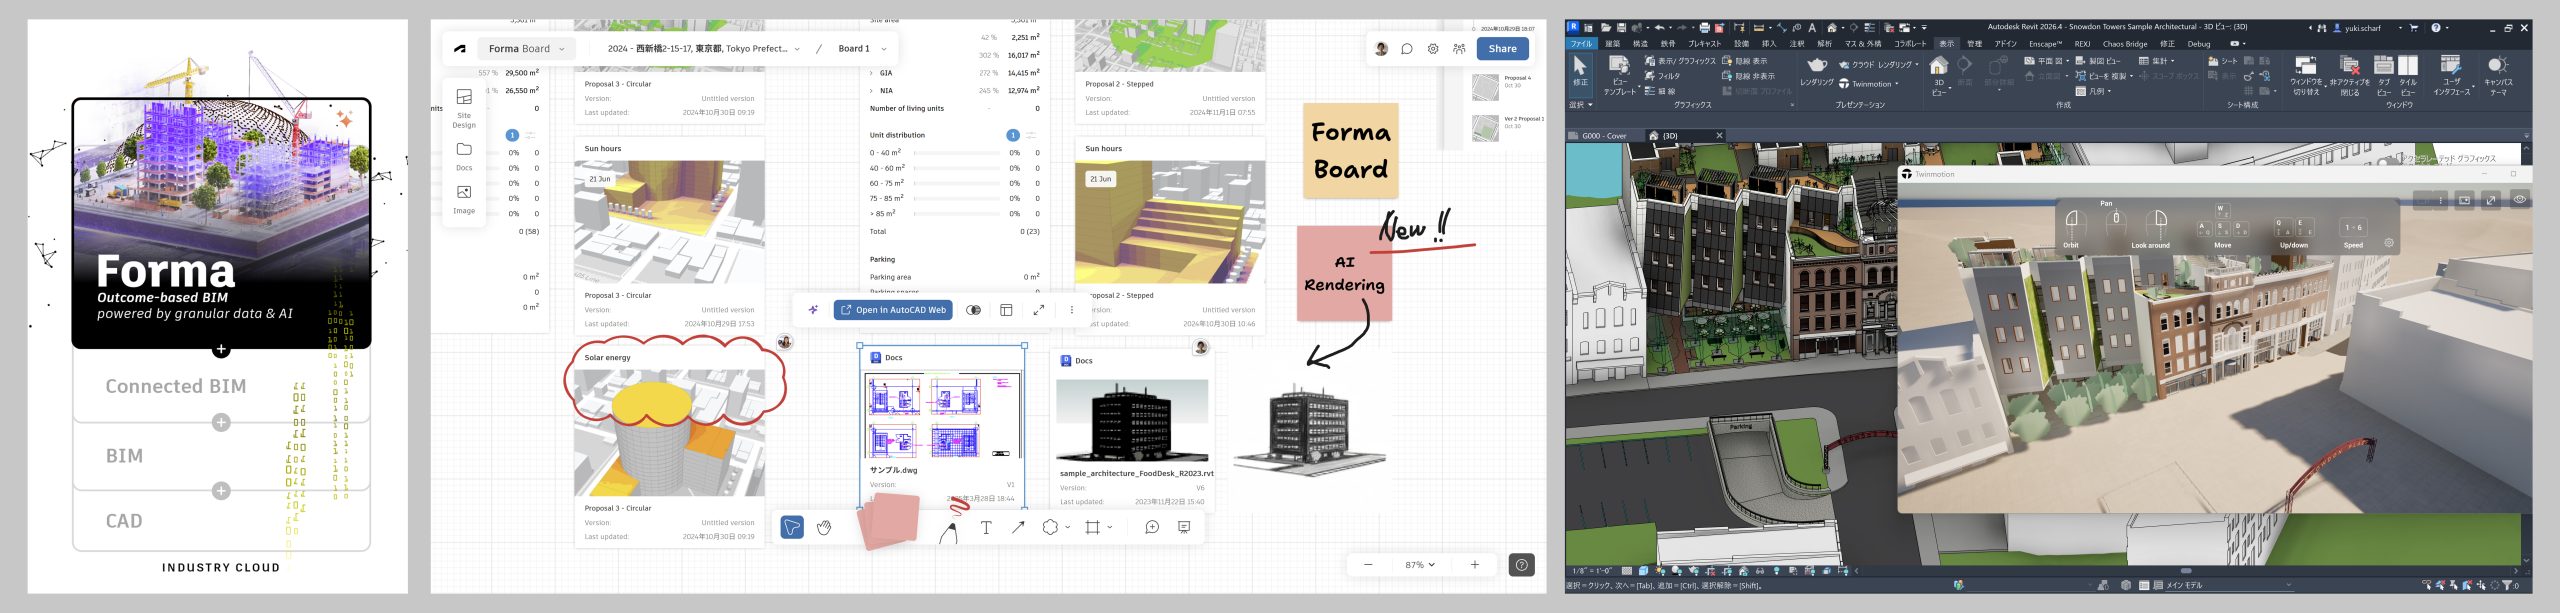The height and width of the screenshot is (613, 2560).
Task: Open the 87% zoom level dropdown
Action: tap(1419, 565)
